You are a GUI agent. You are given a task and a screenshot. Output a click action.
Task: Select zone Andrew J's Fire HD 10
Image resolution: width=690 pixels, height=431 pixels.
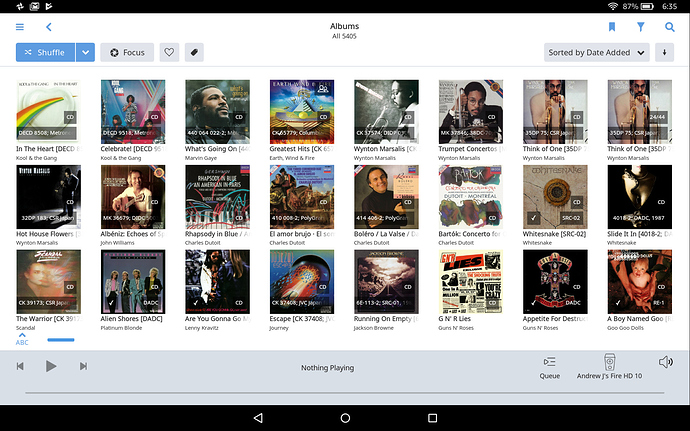click(x=609, y=366)
